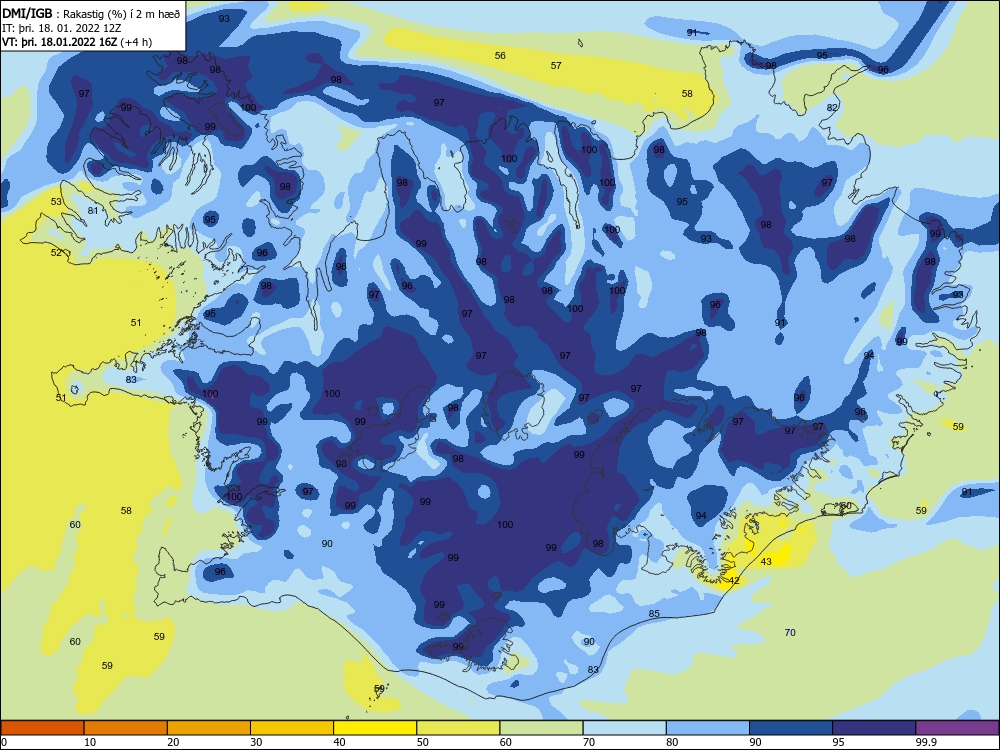Pick the 95–99.9 navy legend swatch
Image resolution: width=1000 pixels, height=750 pixels.
pyautogui.click(x=874, y=728)
